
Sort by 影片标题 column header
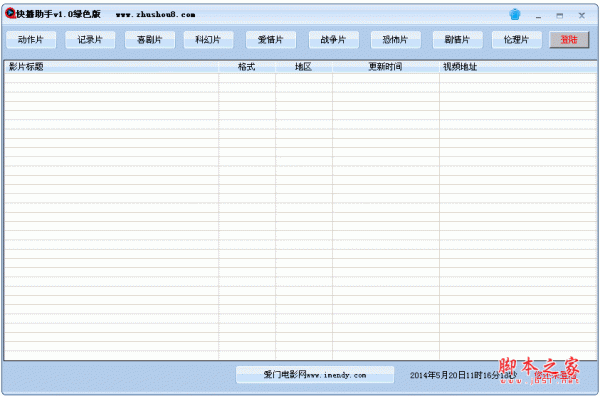111,67
